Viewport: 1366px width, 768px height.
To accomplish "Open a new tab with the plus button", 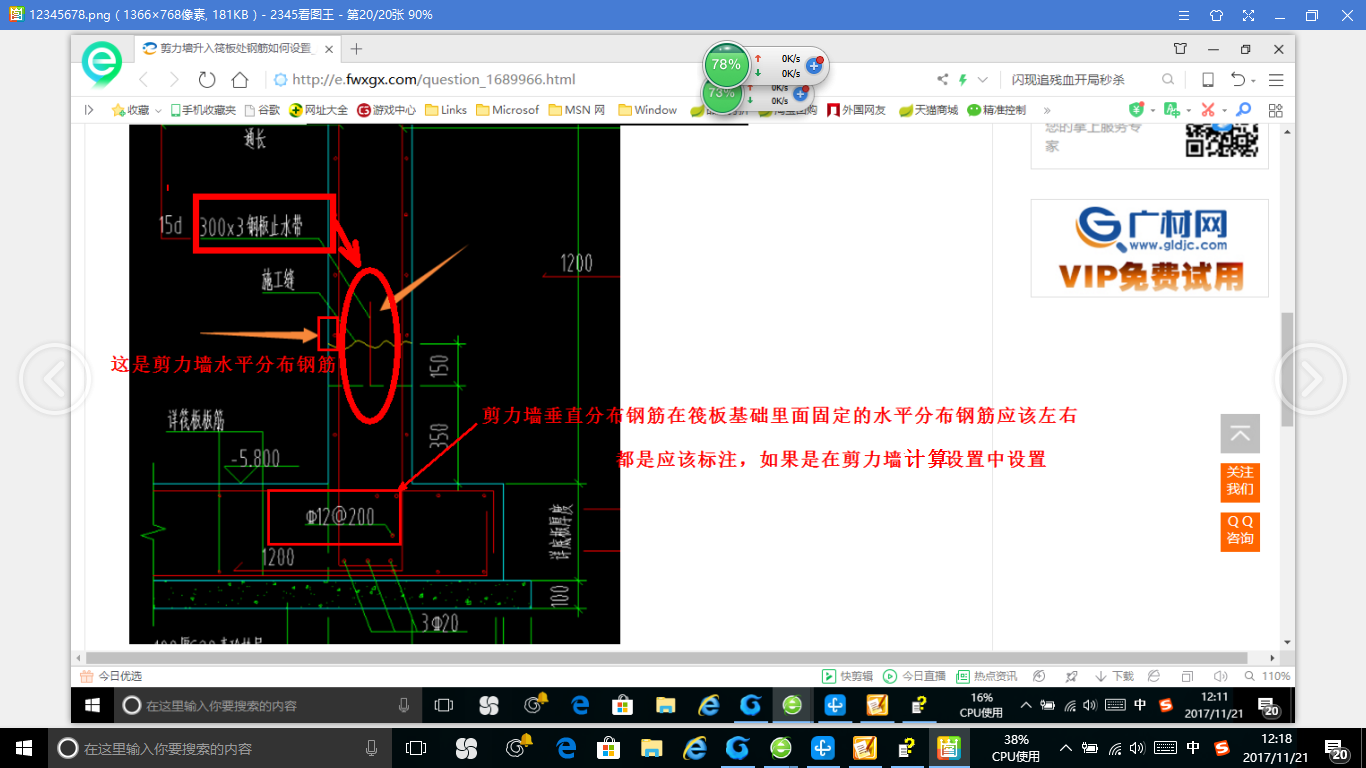I will 356,48.
